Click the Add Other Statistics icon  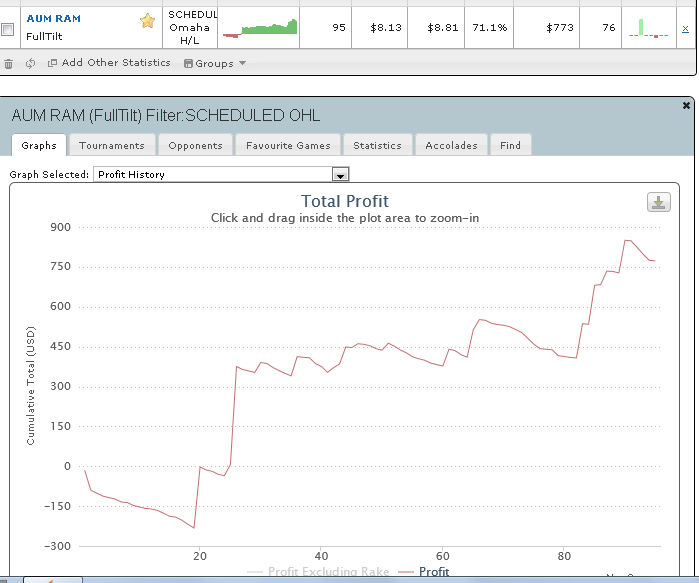click(x=52, y=63)
